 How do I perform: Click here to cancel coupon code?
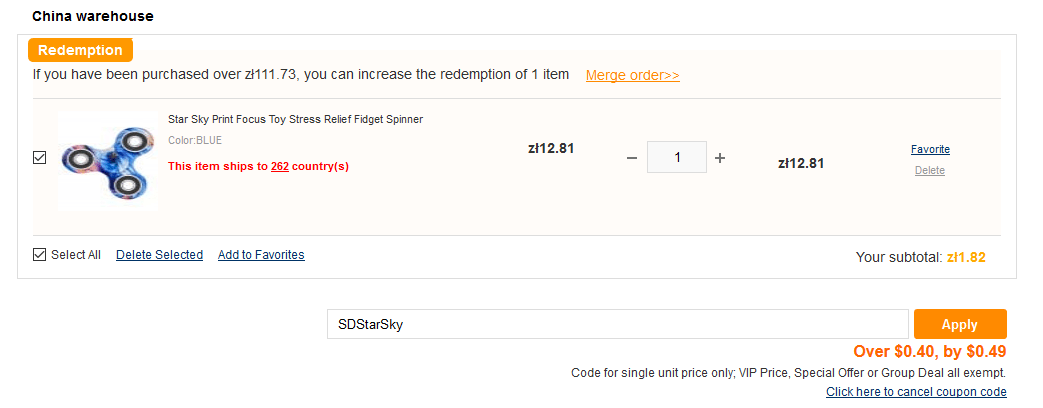pos(916,392)
